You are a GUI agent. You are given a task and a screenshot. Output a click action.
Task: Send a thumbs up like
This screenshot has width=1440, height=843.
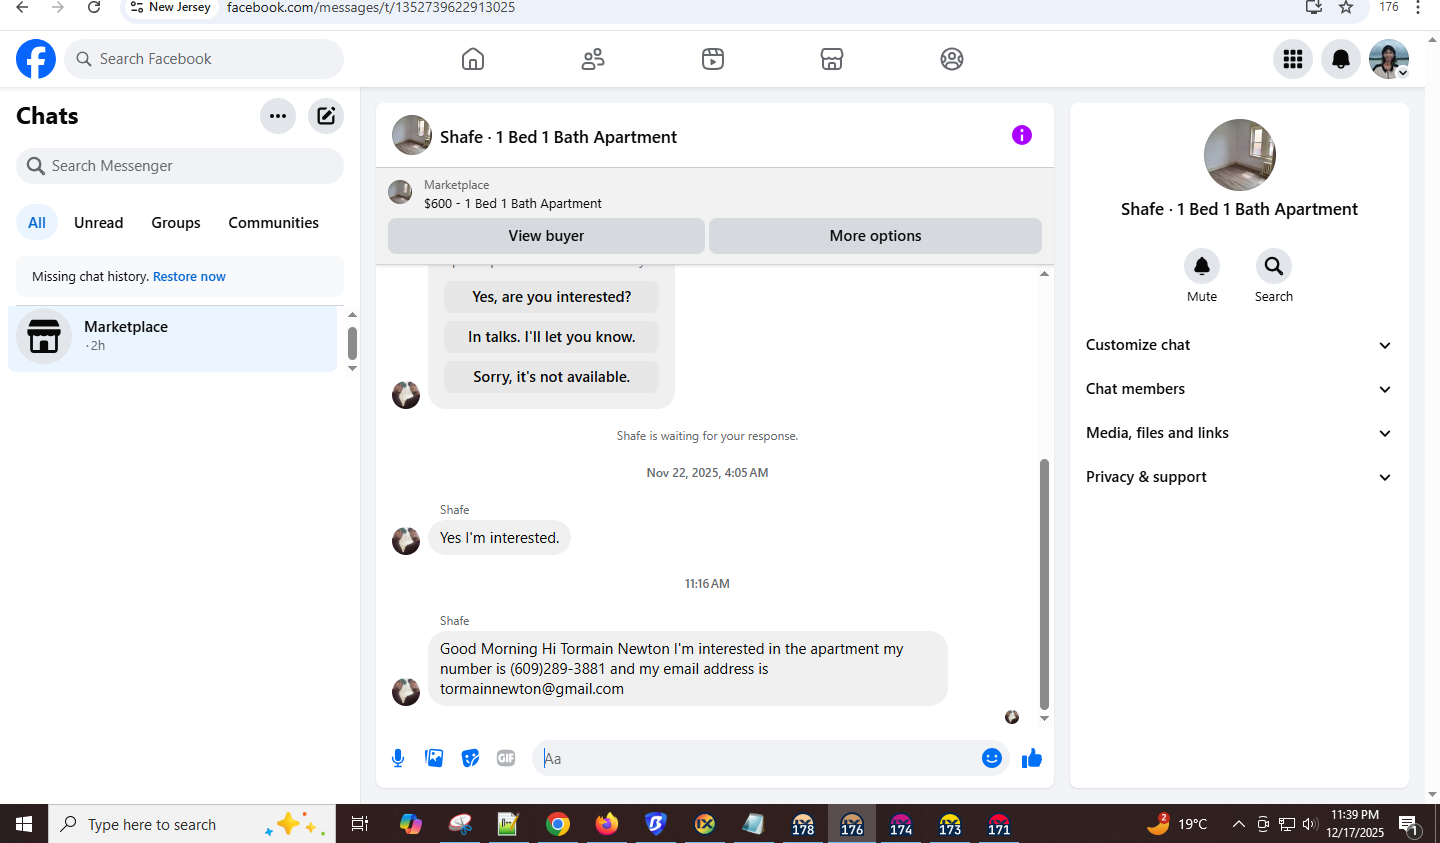(1032, 758)
